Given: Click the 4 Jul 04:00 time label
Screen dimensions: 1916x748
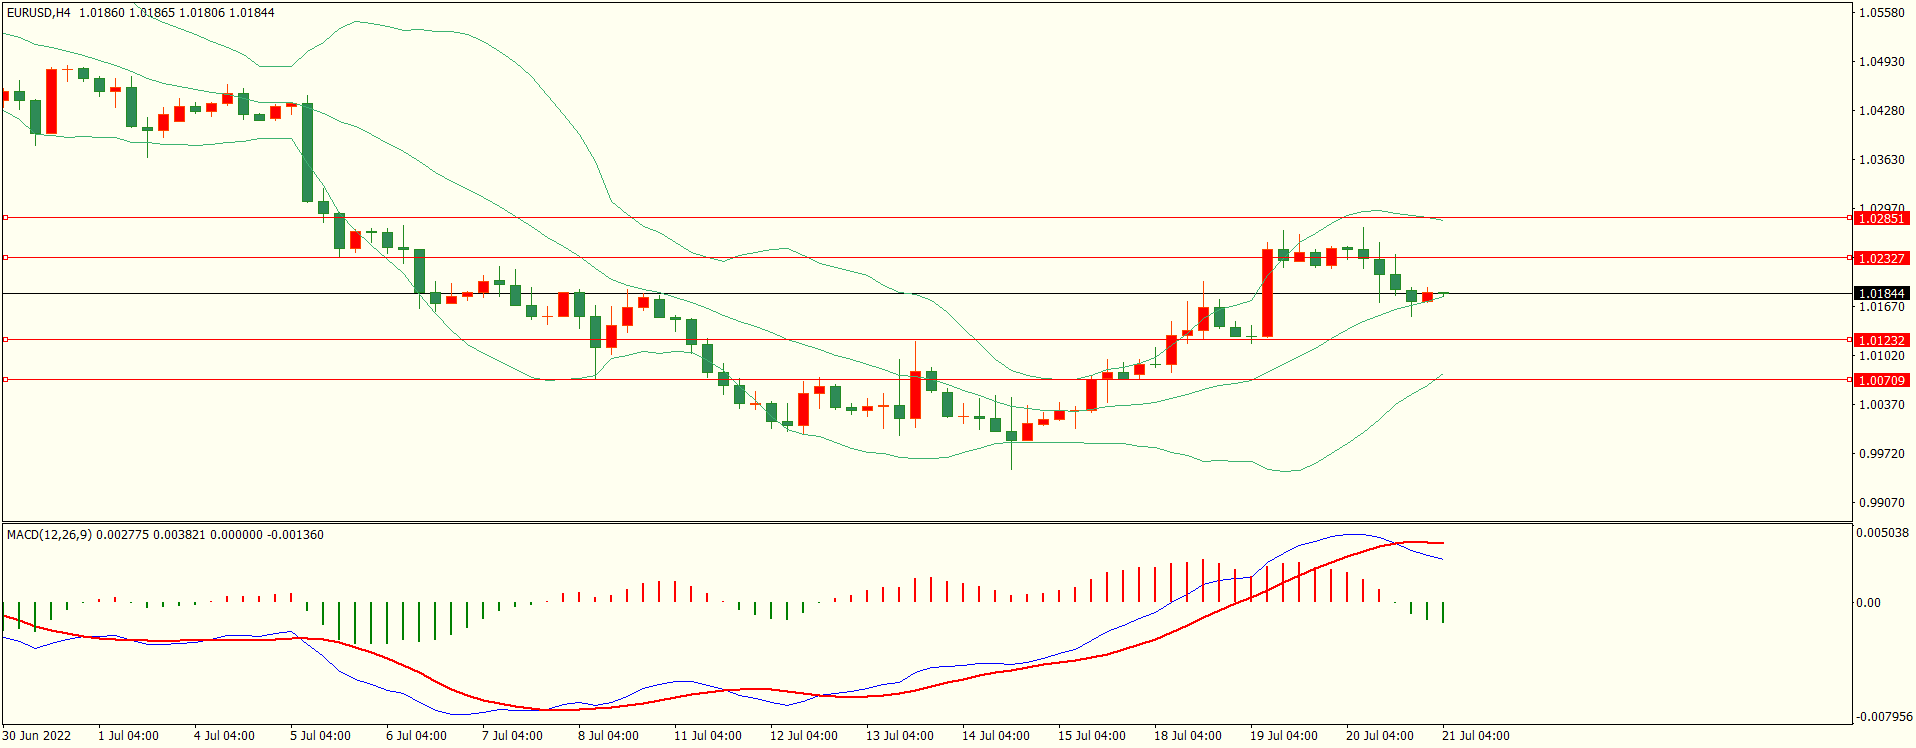Looking at the screenshot, I should coord(224,736).
